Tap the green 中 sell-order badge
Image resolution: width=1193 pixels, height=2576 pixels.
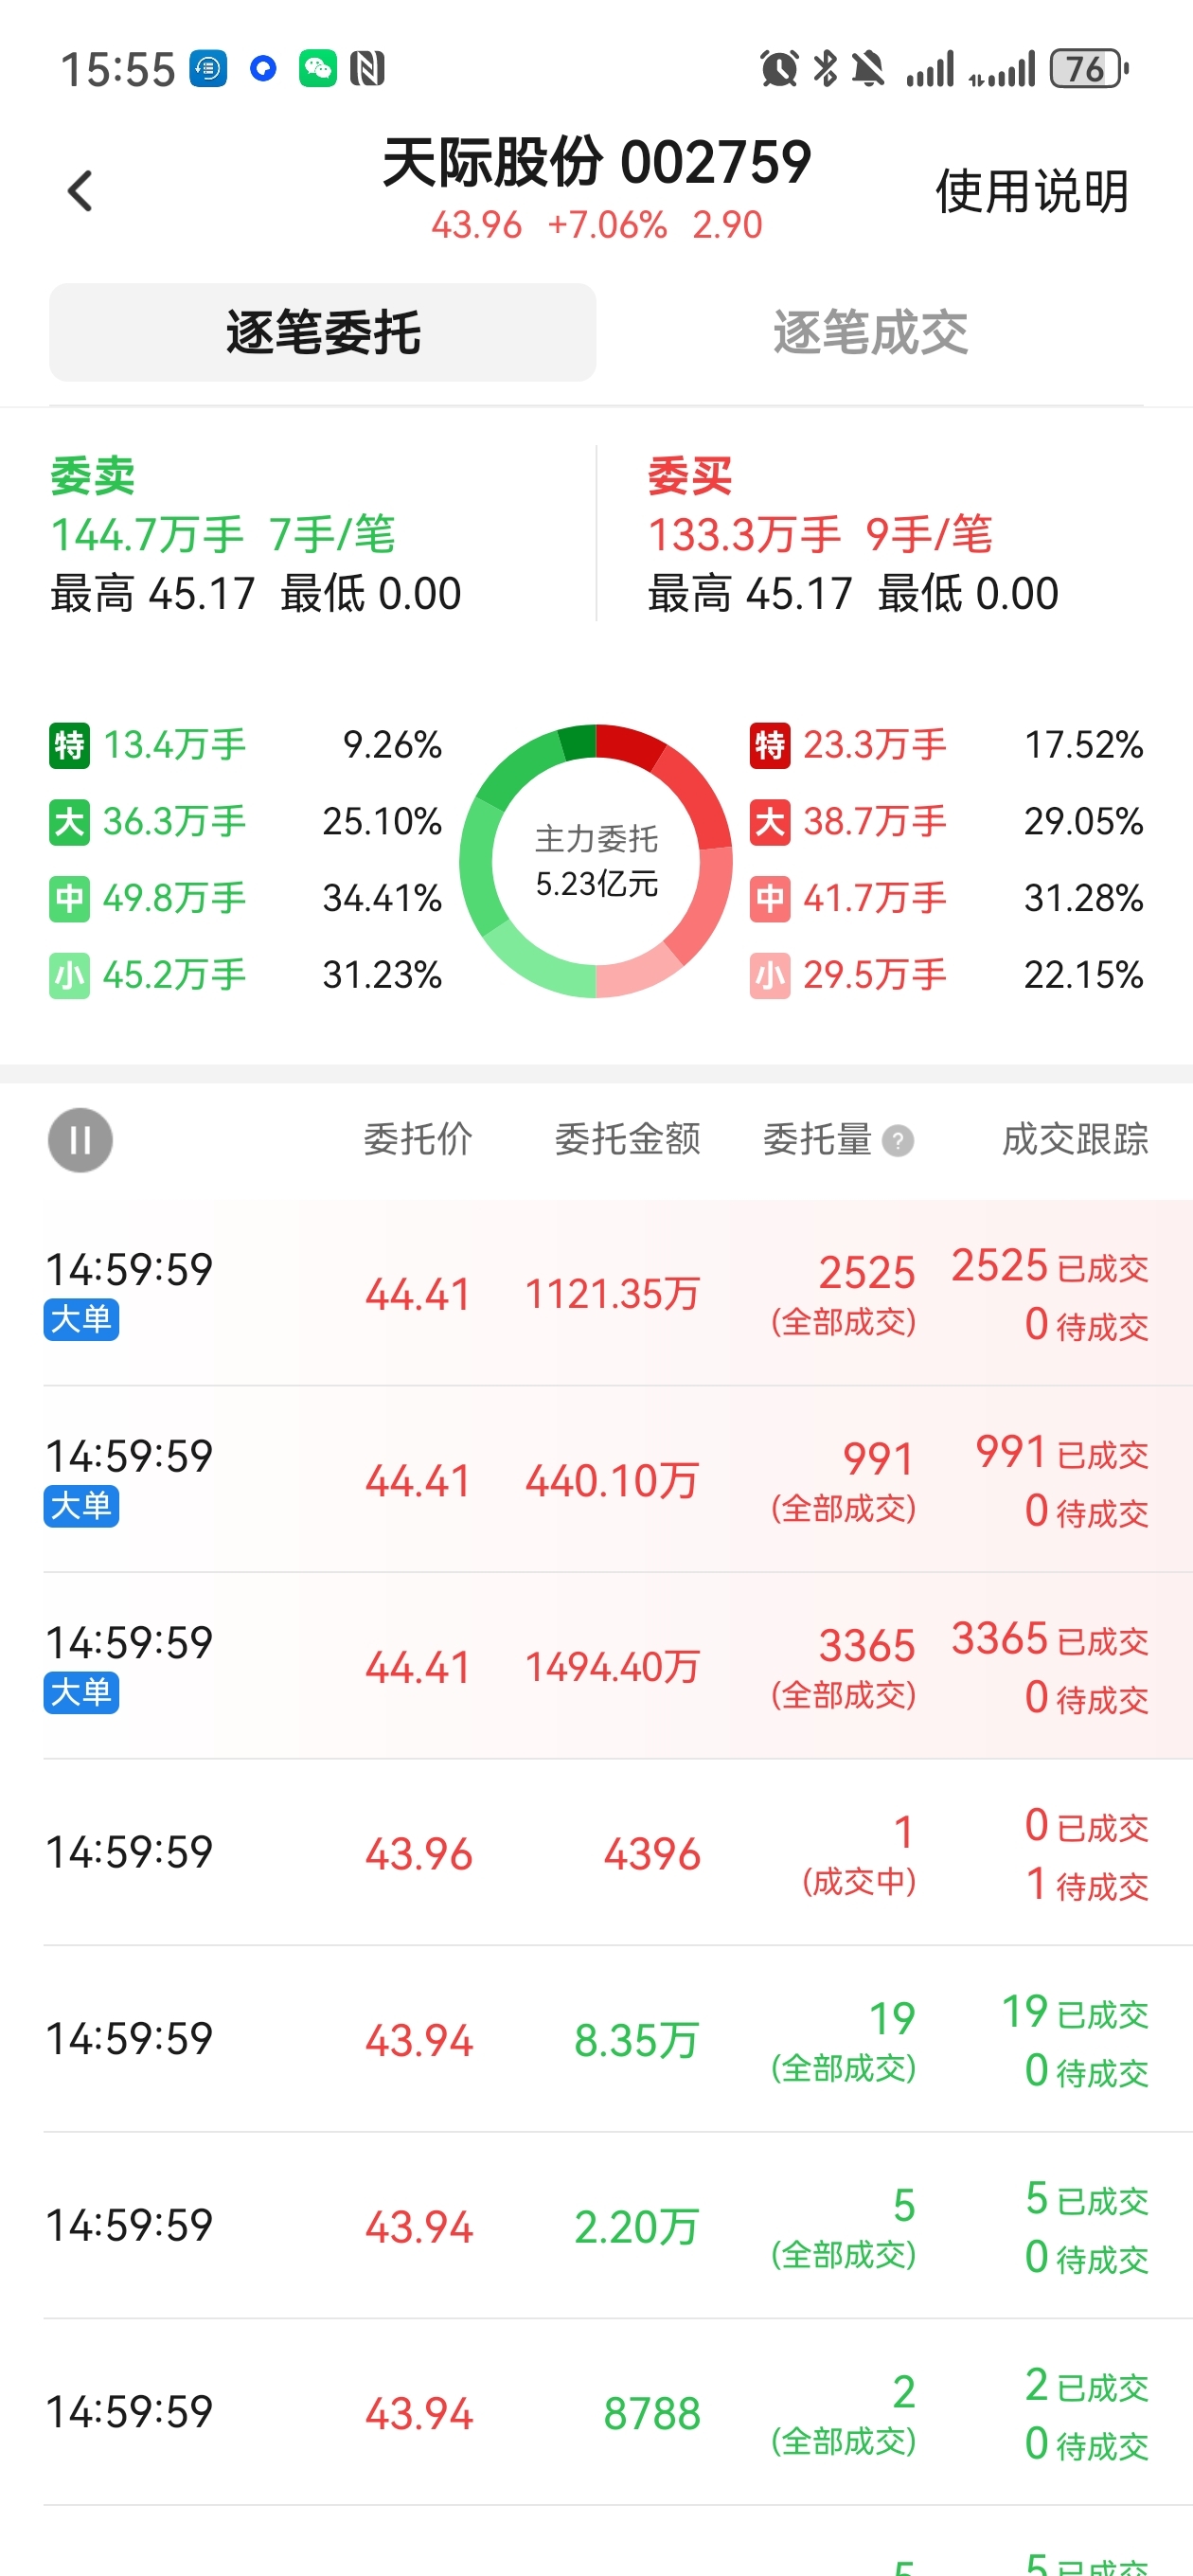tap(69, 898)
